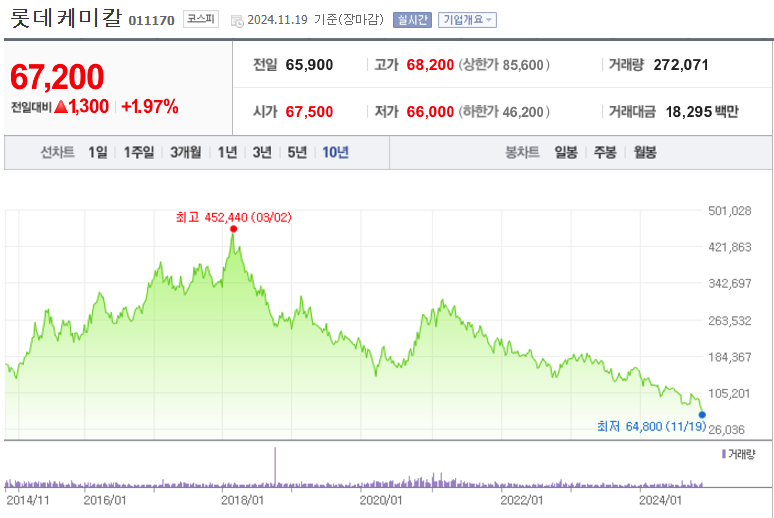Click the 2018/01 x-axis label

pos(242,500)
